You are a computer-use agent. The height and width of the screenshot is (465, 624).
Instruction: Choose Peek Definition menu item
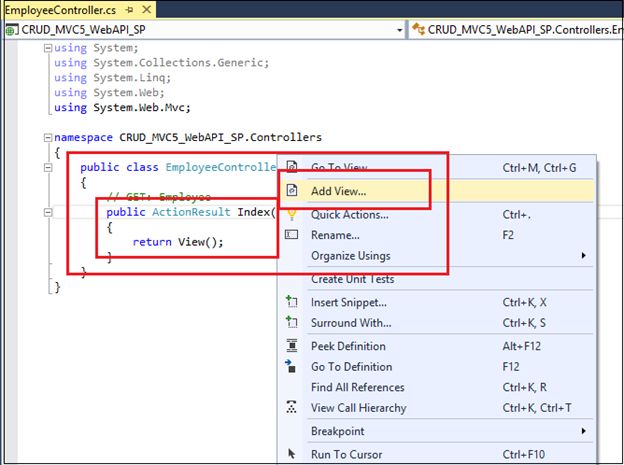437,346
